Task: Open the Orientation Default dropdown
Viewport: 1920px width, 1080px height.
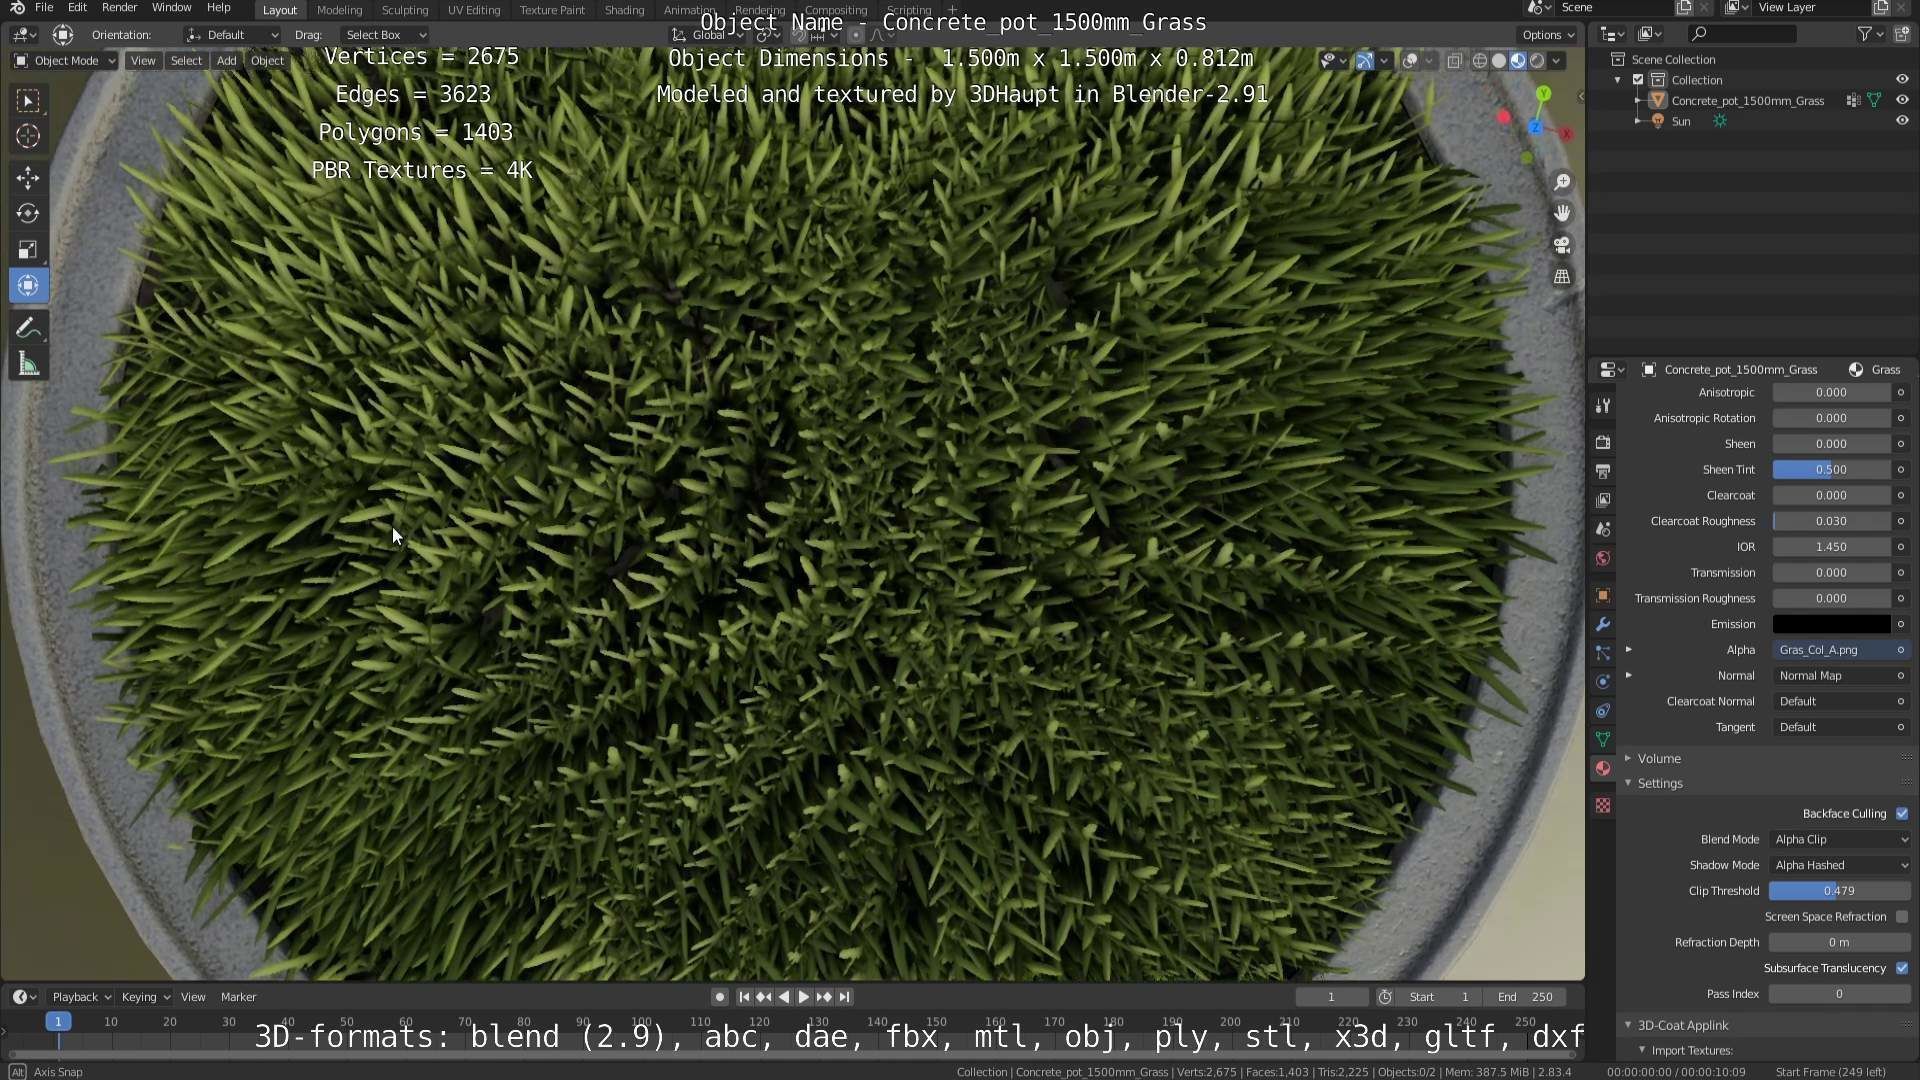Action: click(x=232, y=35)
